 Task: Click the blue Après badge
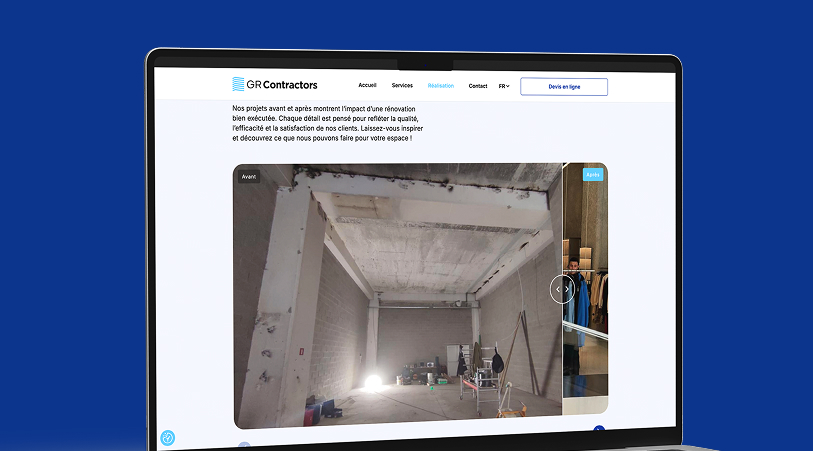(593, 175)
